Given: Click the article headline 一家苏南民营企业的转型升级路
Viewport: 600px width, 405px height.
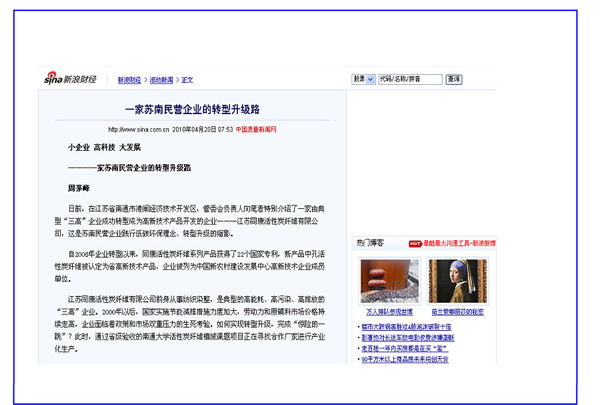Looking at the screenshot, I should click(192, 109).
